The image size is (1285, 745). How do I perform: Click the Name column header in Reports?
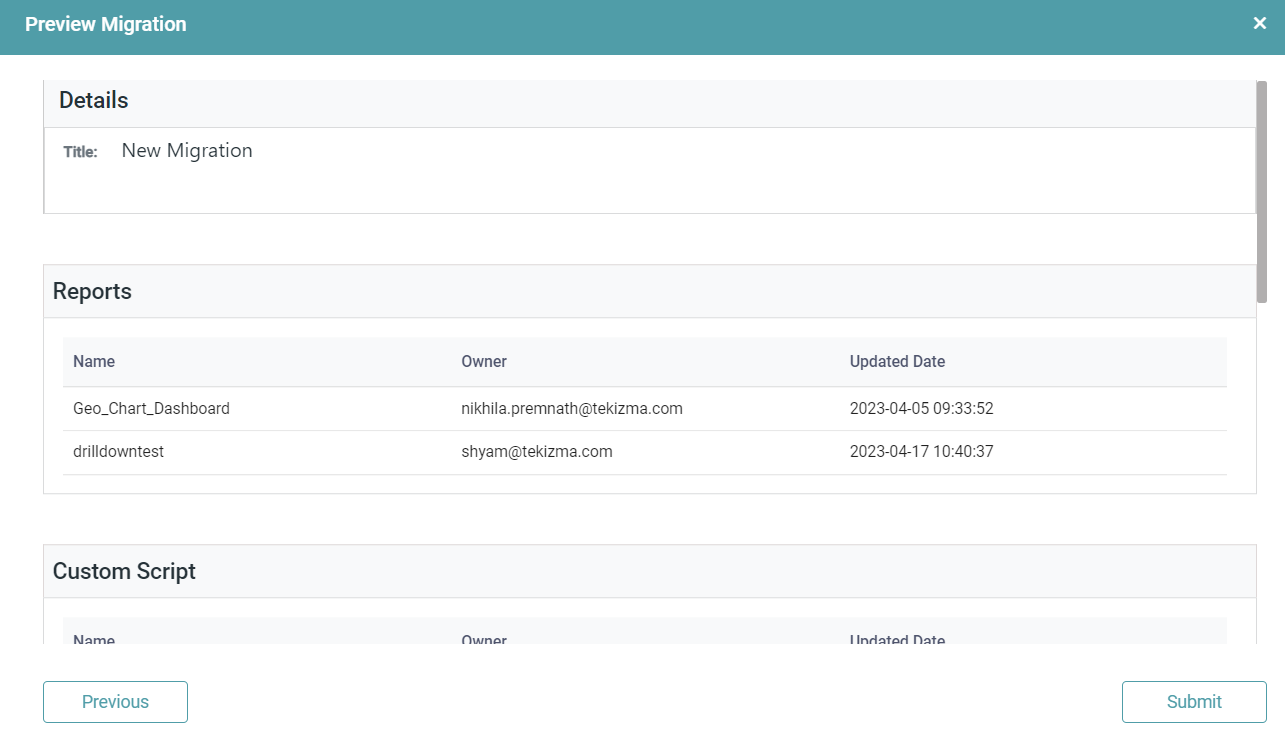(x=94, y=361)
